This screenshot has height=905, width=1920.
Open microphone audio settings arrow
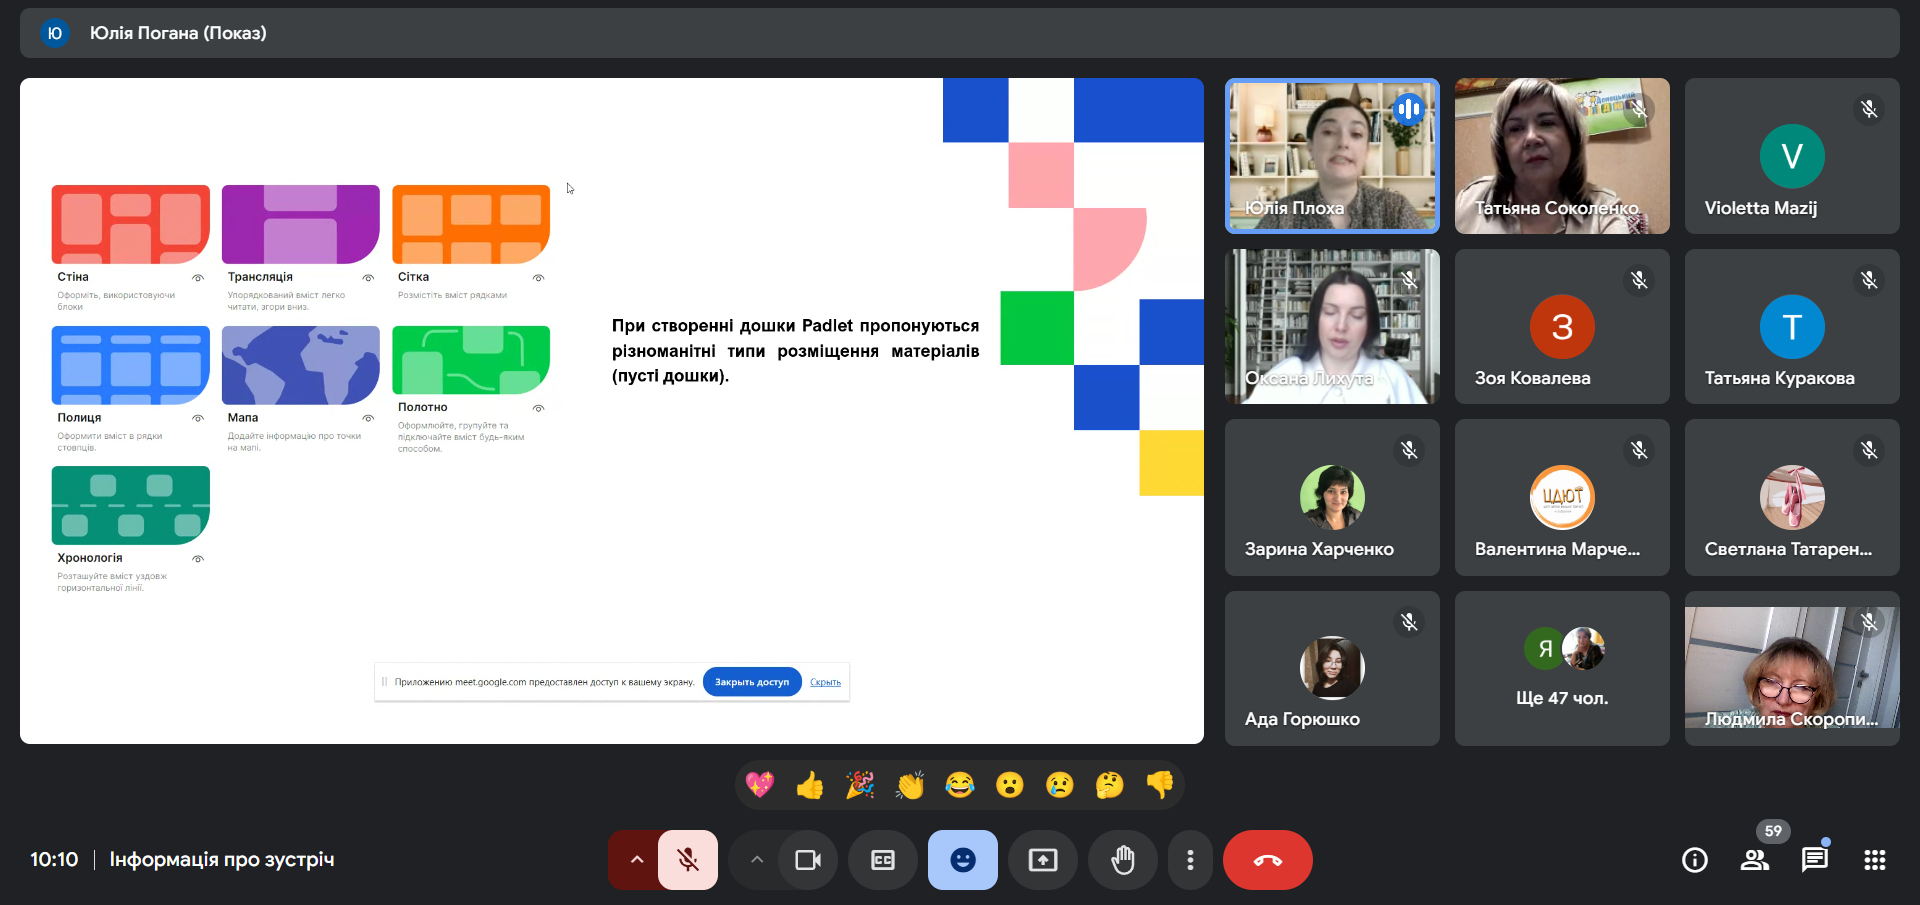click(x=636, y=860)
